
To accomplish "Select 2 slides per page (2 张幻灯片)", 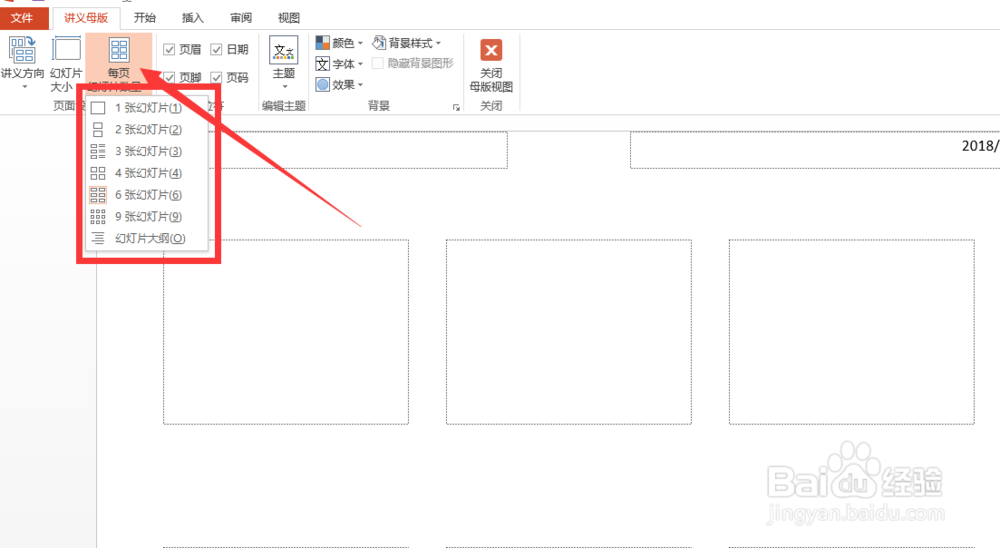I will [147, 130].
